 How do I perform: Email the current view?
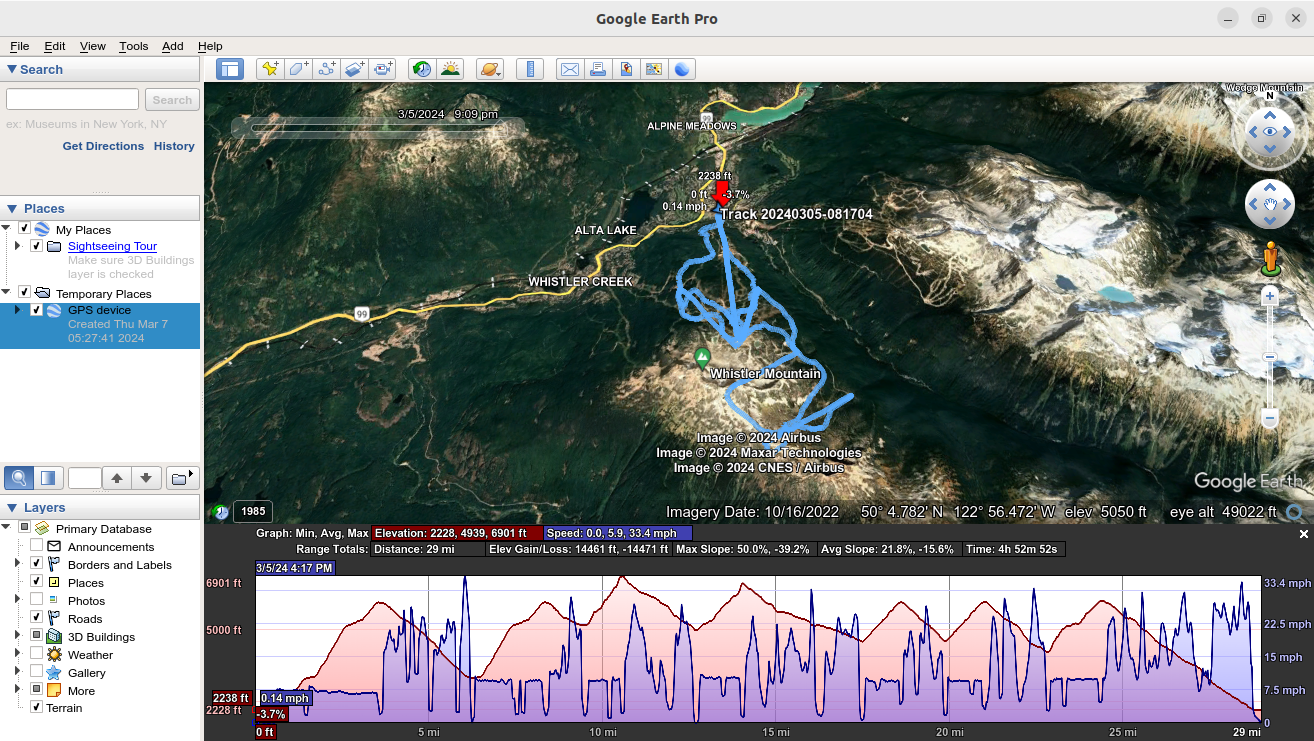click(570, 69)
